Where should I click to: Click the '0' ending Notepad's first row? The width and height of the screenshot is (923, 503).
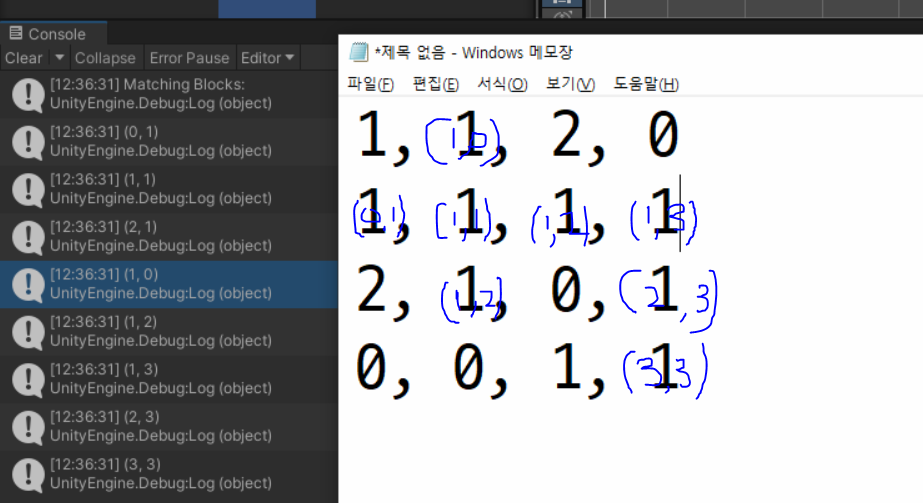[x=663, y=135]
